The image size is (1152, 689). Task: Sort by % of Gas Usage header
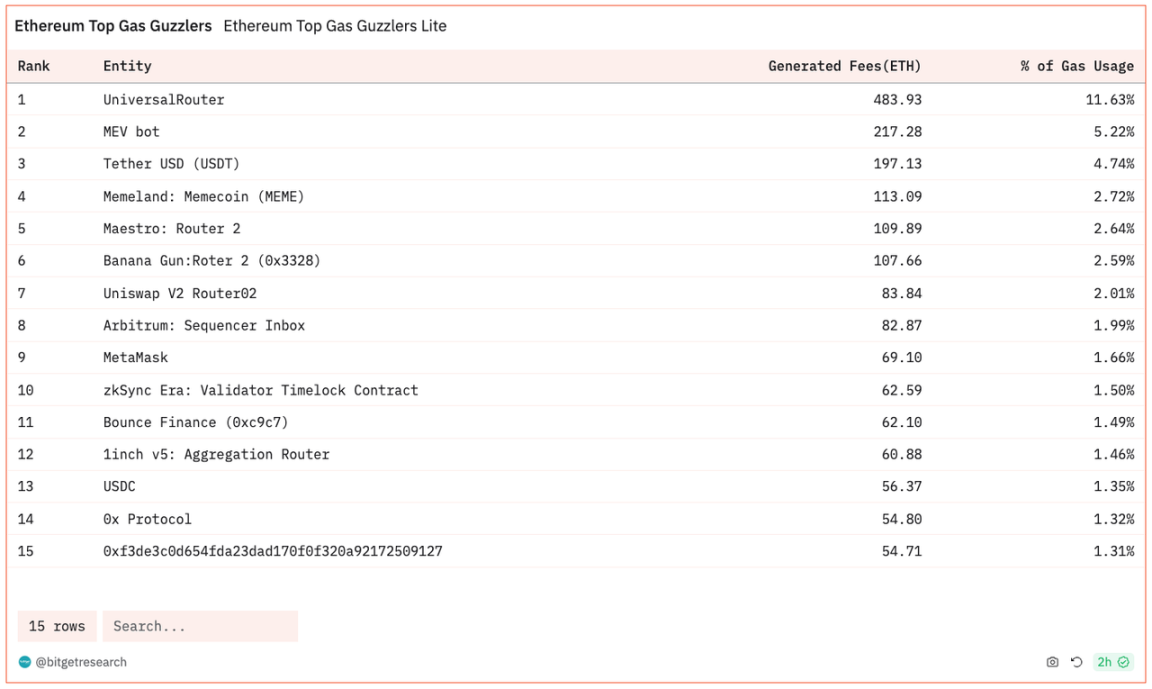click(1077, 66)
